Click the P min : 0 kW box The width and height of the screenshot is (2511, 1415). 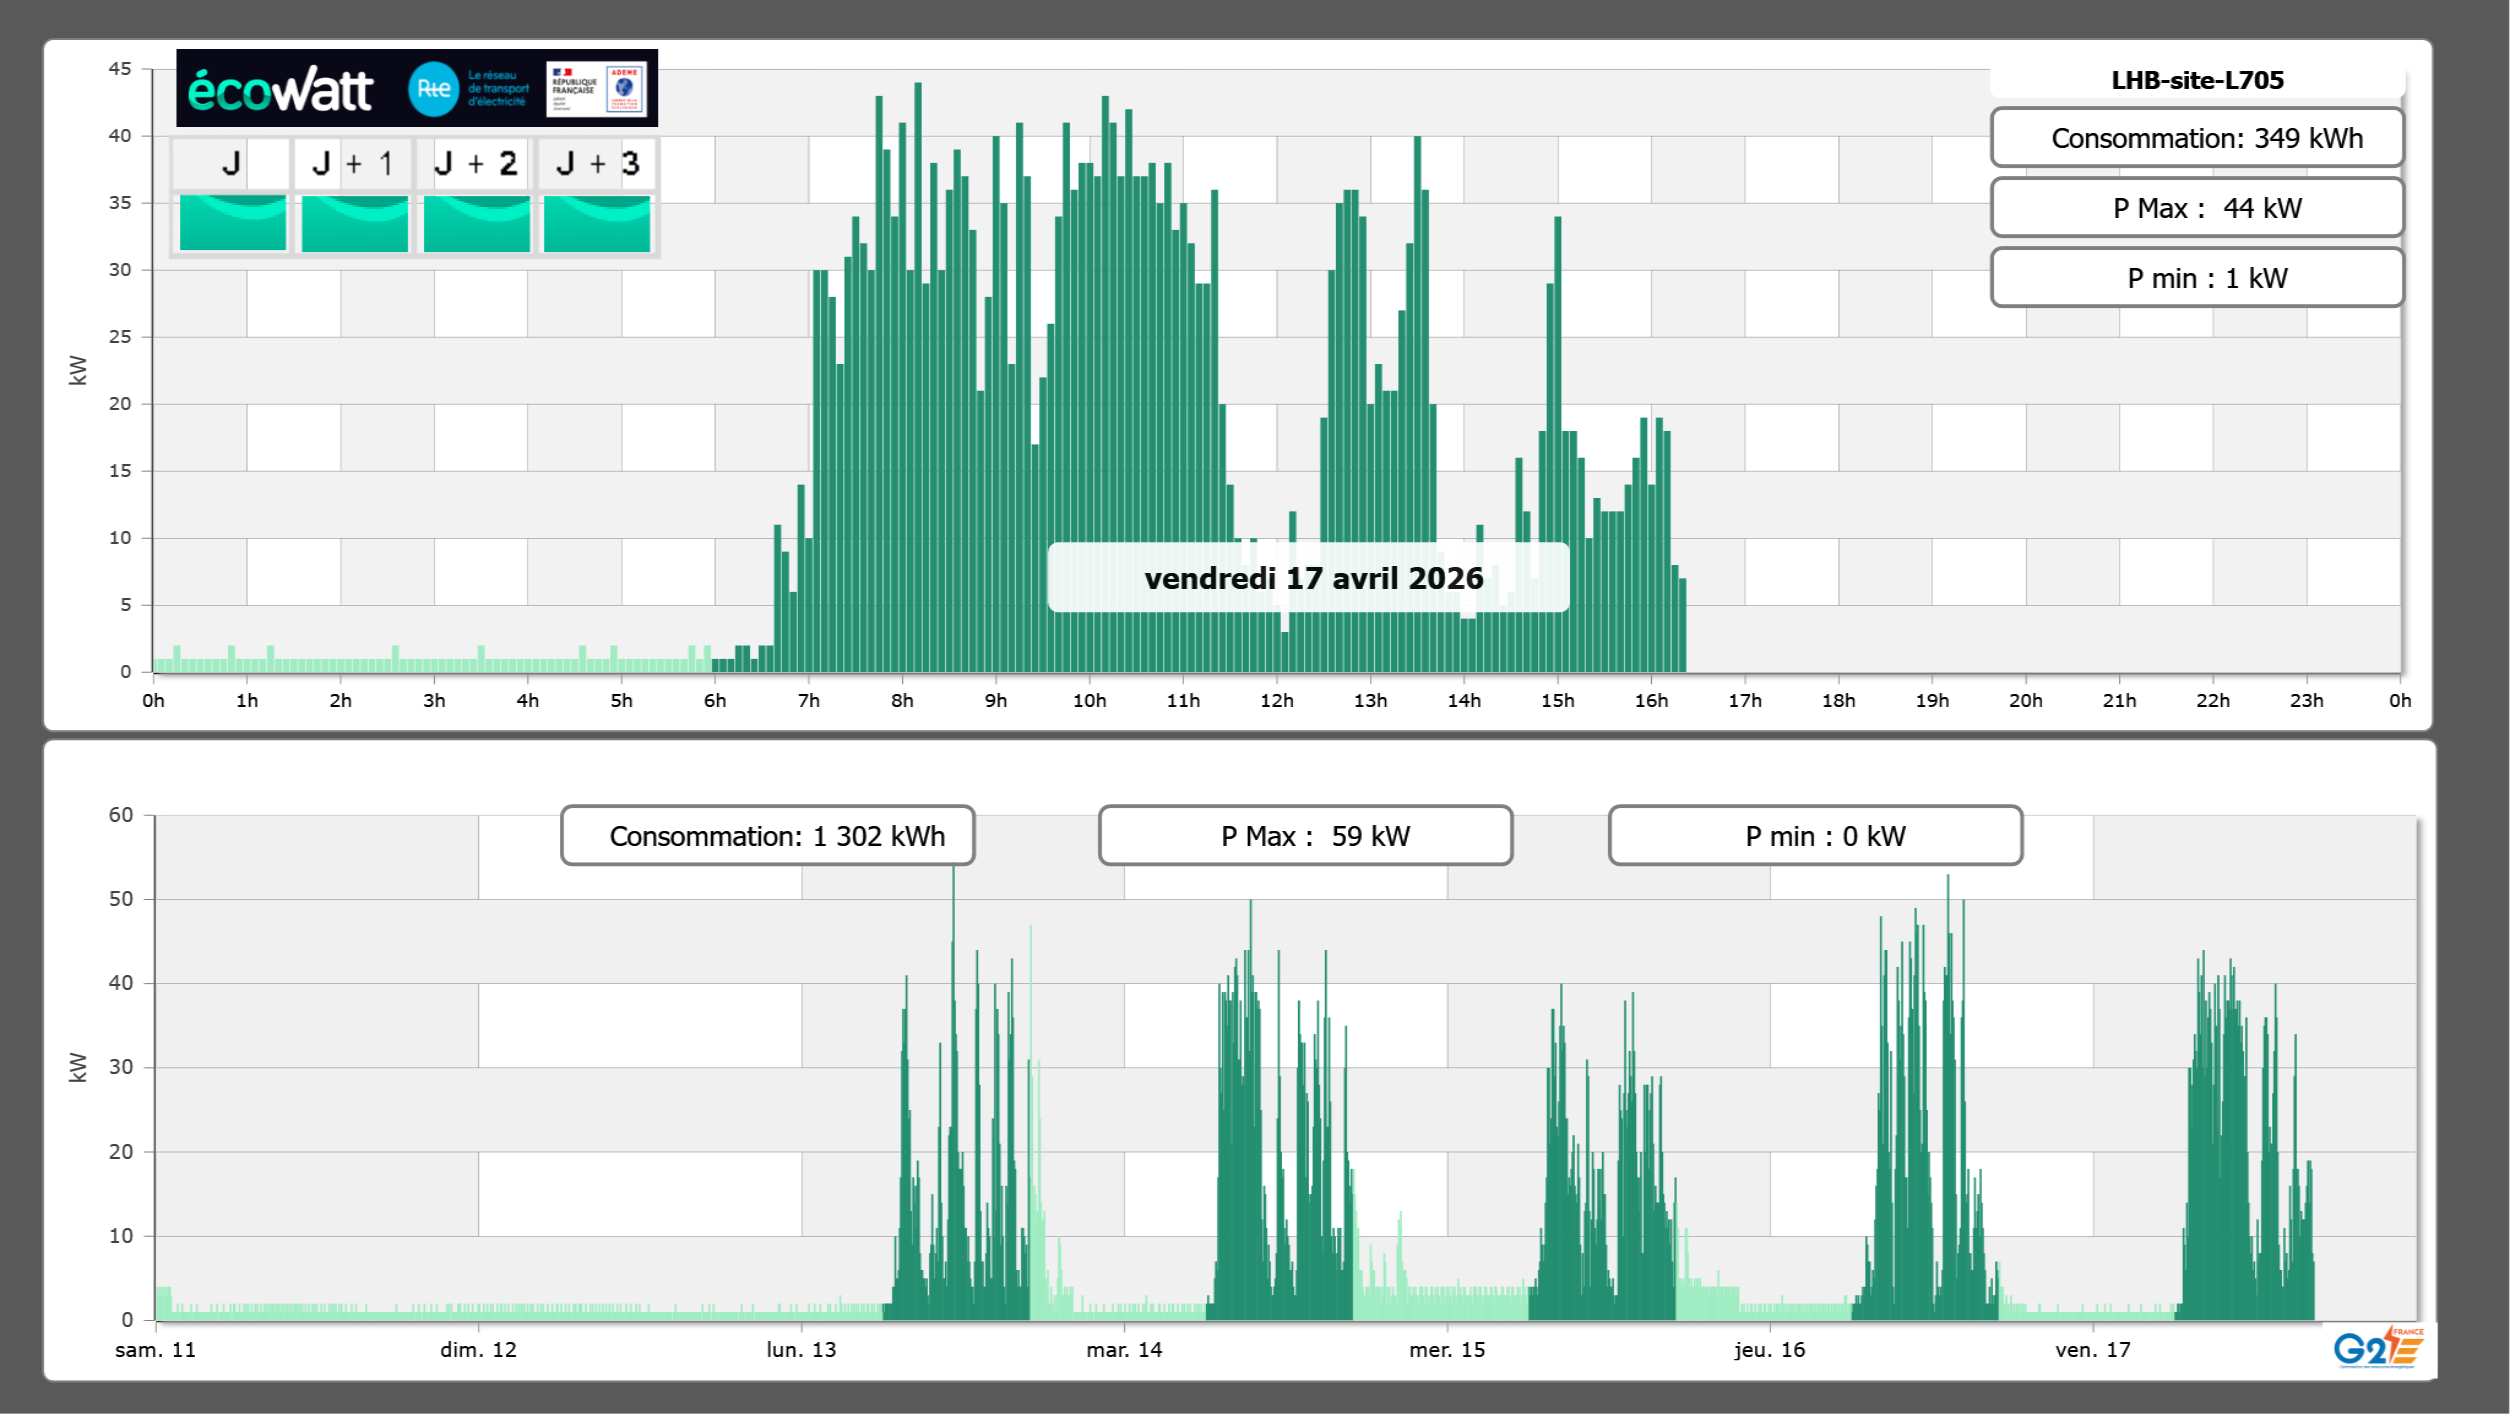pos(1815,836)
